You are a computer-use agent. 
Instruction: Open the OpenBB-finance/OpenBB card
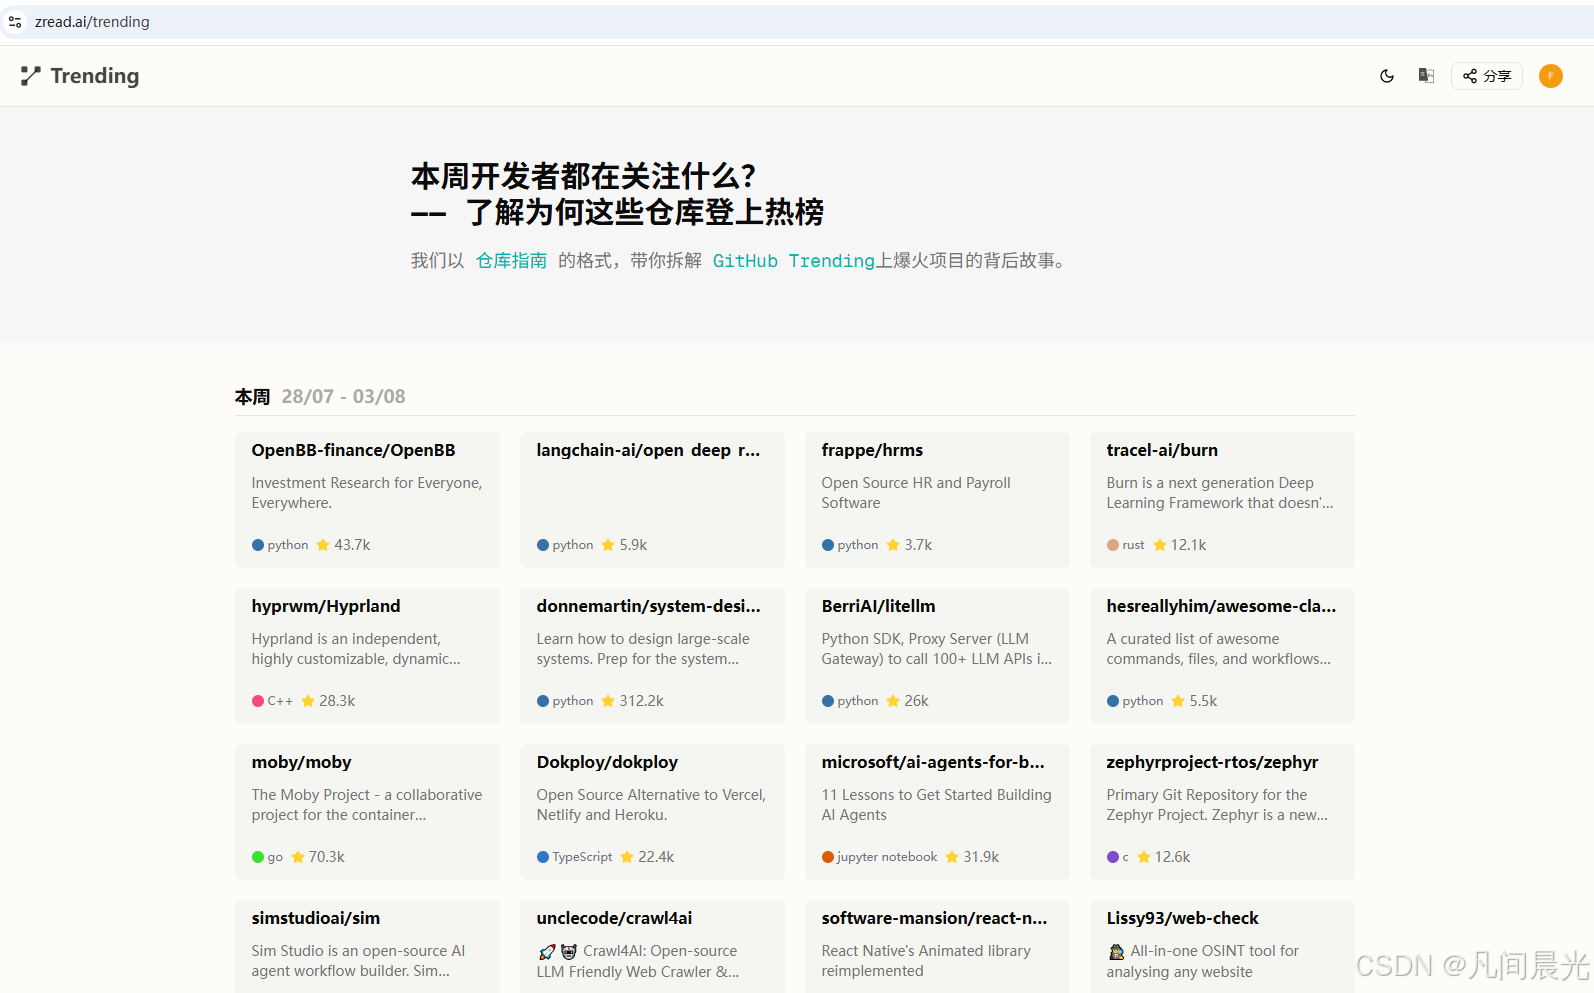tap(367, 500)
